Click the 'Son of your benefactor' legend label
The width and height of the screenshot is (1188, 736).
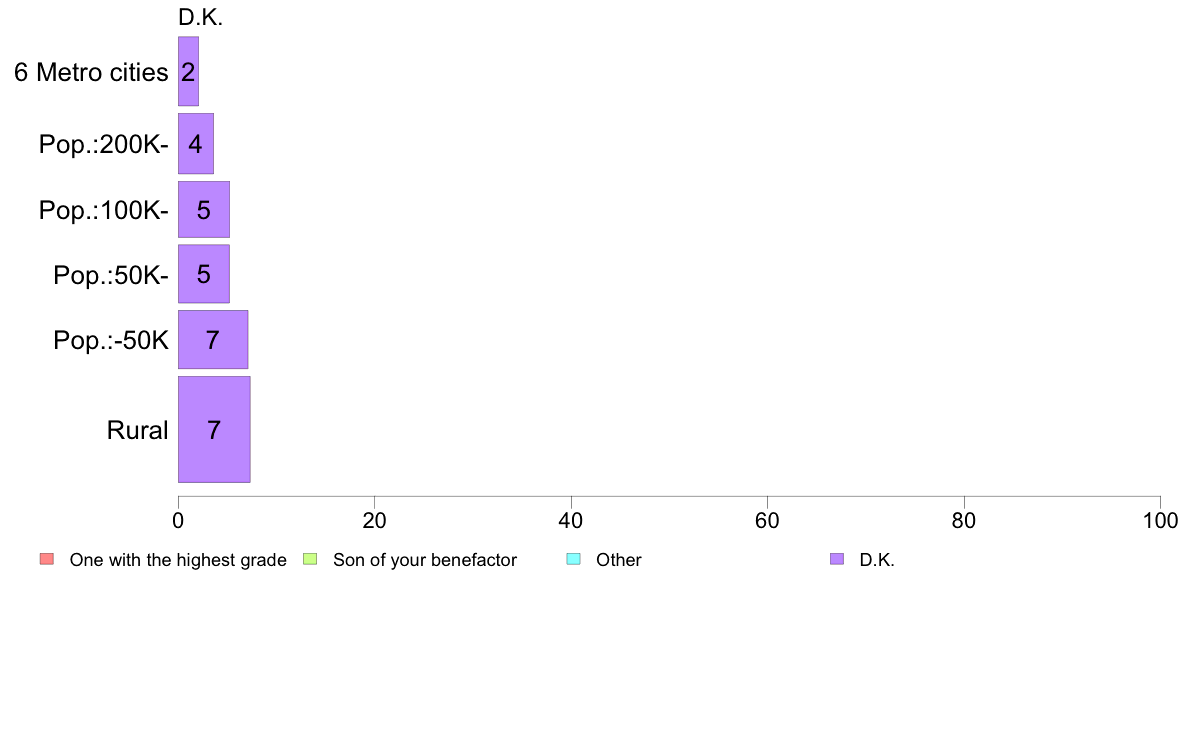pyautogui.click(x=425, y=560)
